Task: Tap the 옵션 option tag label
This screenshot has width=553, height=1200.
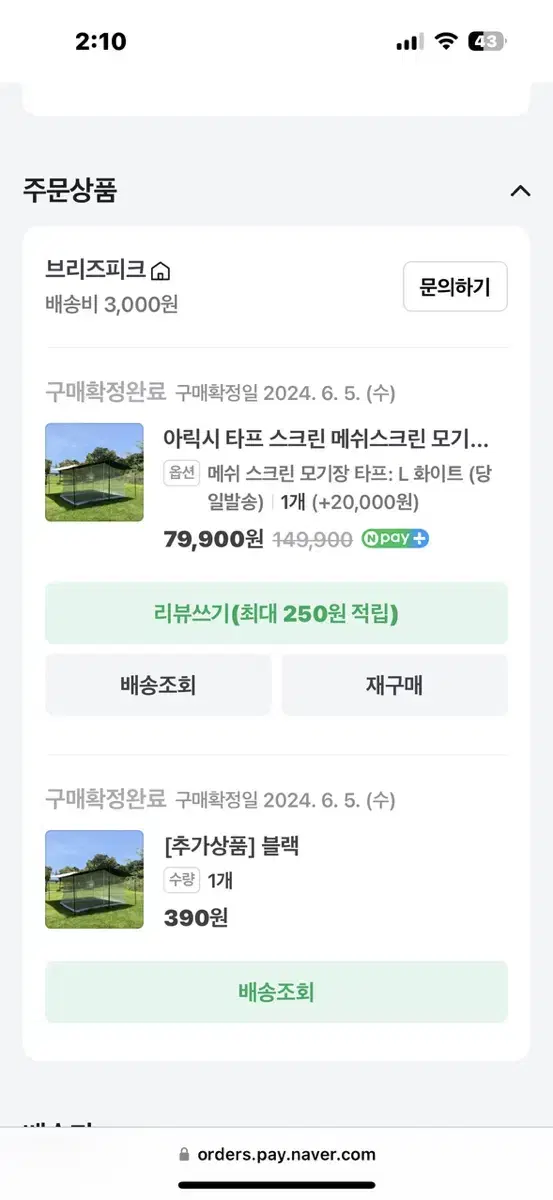Action: click(x=182, y=473)
